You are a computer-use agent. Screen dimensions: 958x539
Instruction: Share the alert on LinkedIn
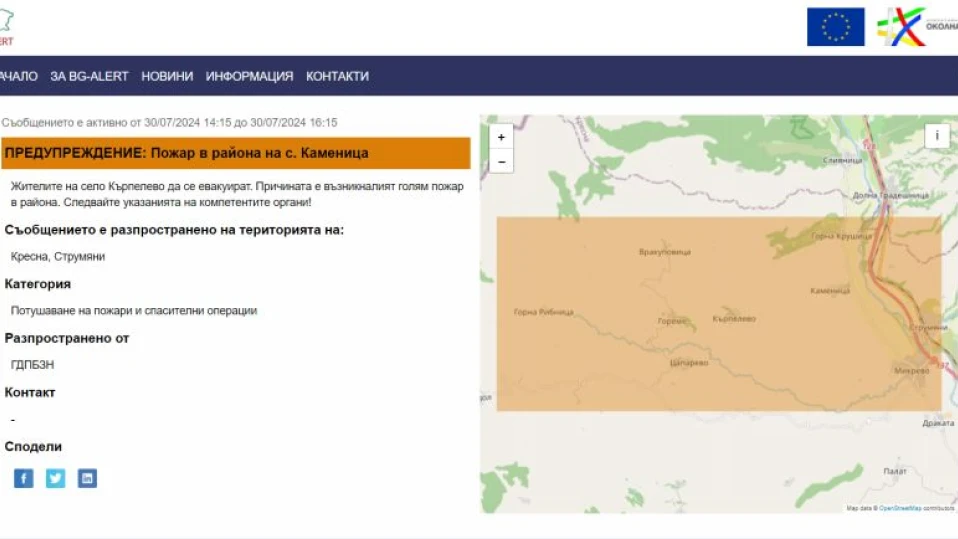pos(87,478)
